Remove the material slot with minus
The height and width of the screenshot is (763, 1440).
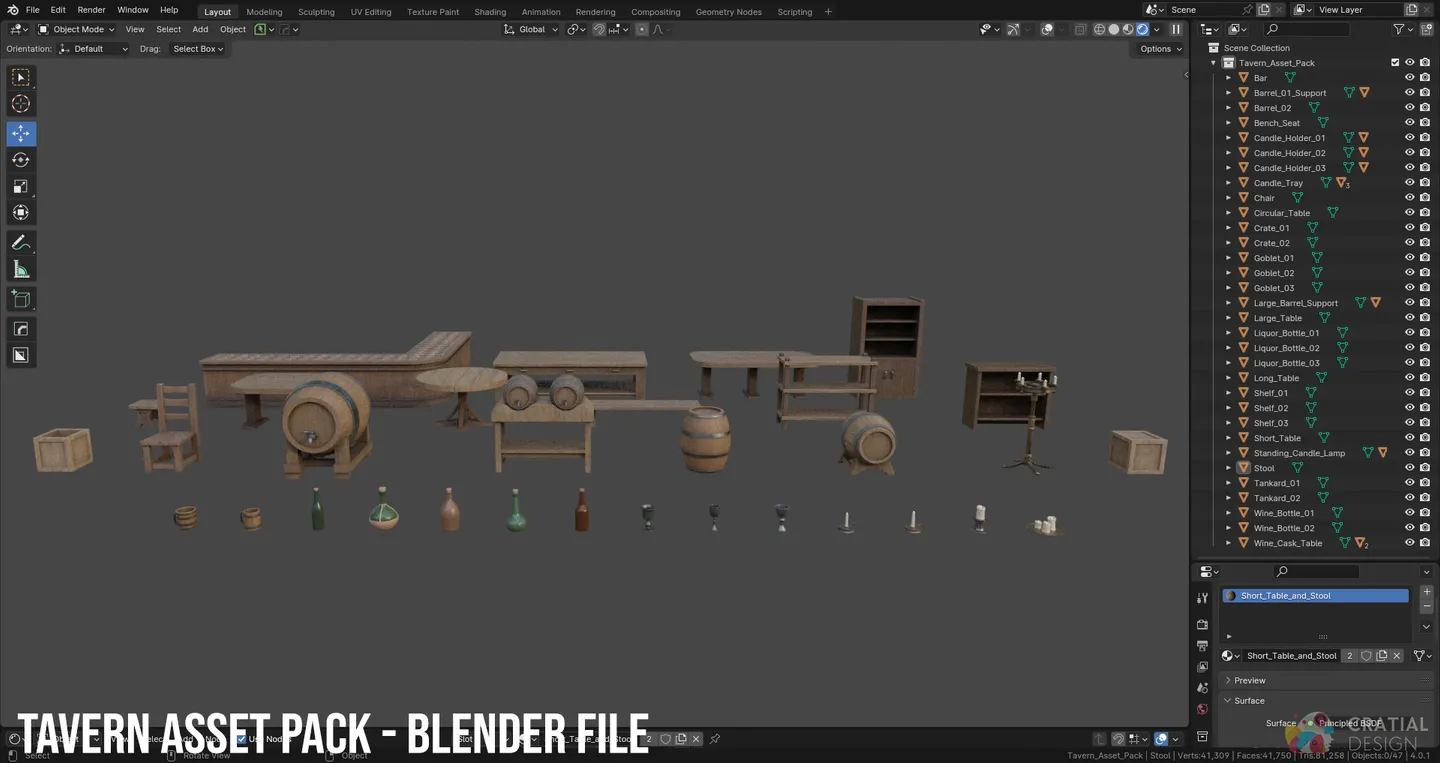pos(1427,607)
